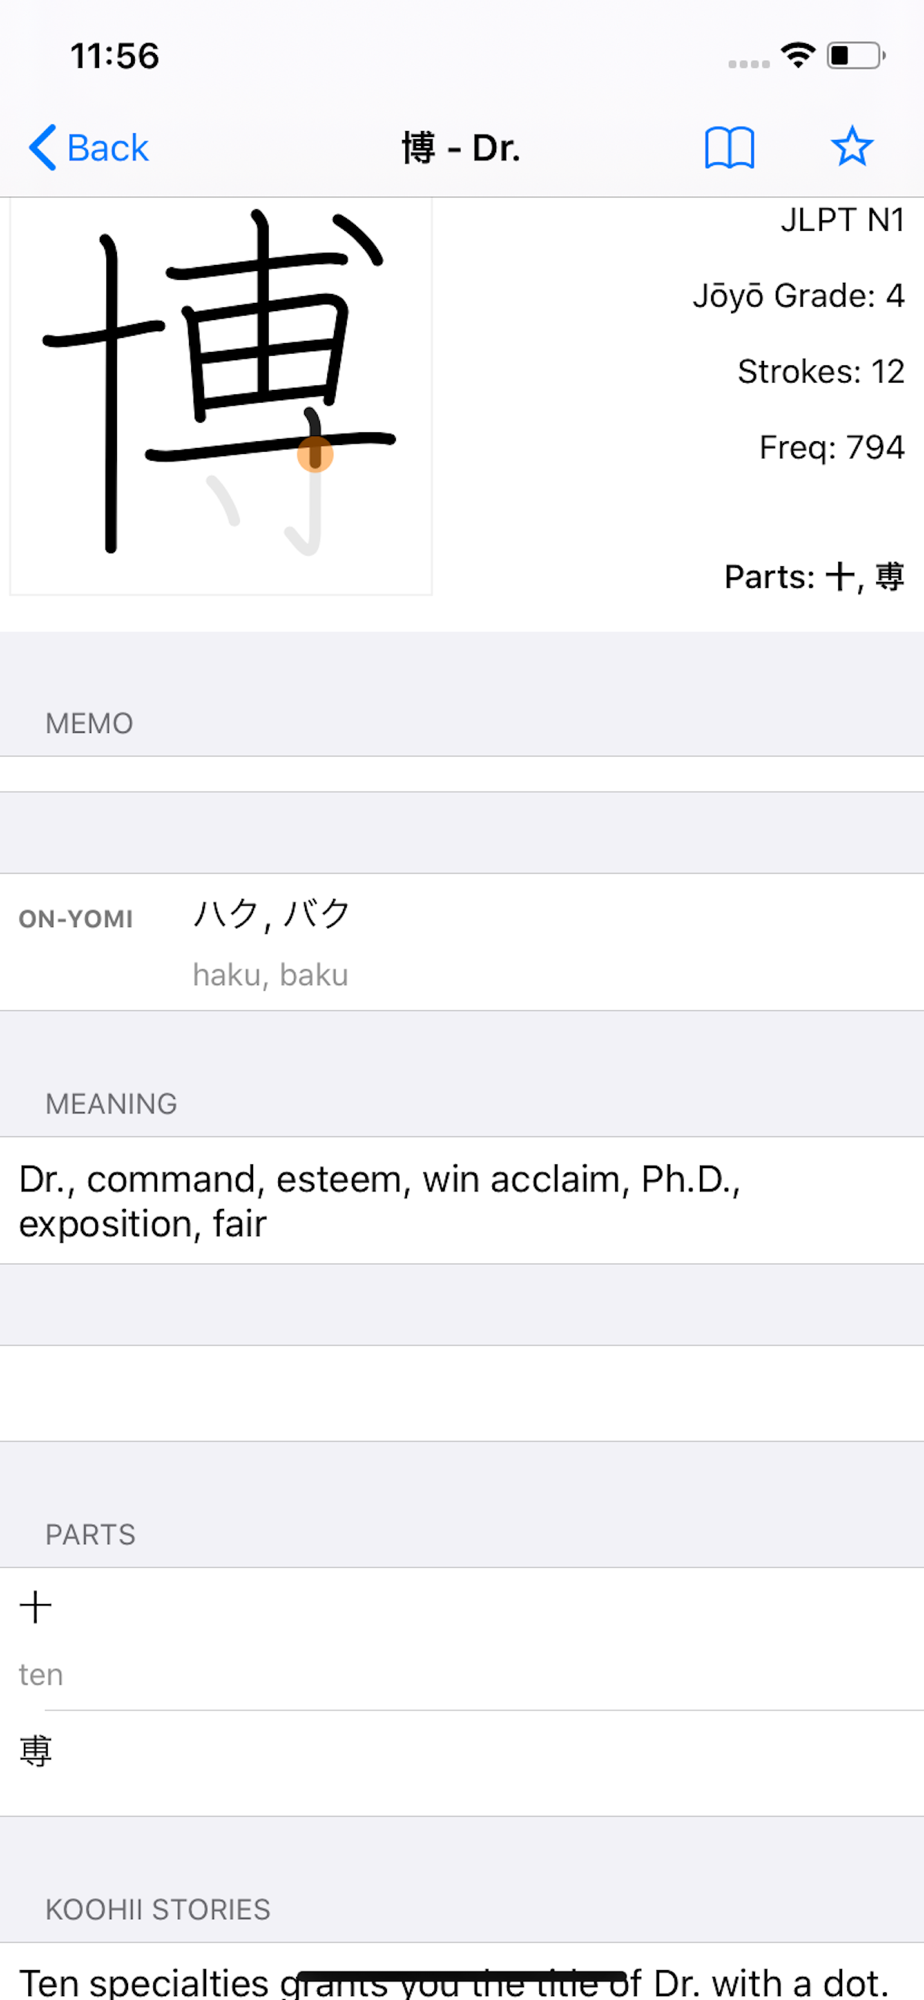Tap the Meaning text starting with Dr.
Image resolution: width=924 pixels, height=2000 pixels.
point(380,1201)
